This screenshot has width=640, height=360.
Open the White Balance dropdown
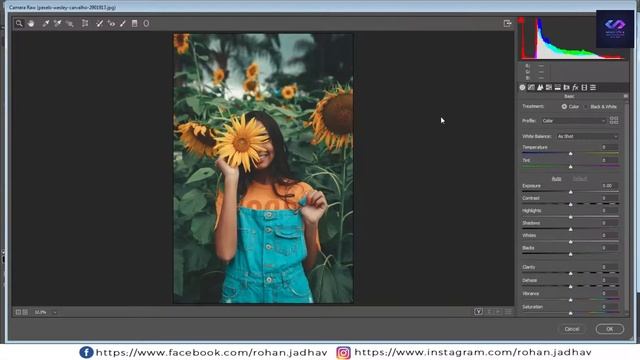click(x=588, y=136)
